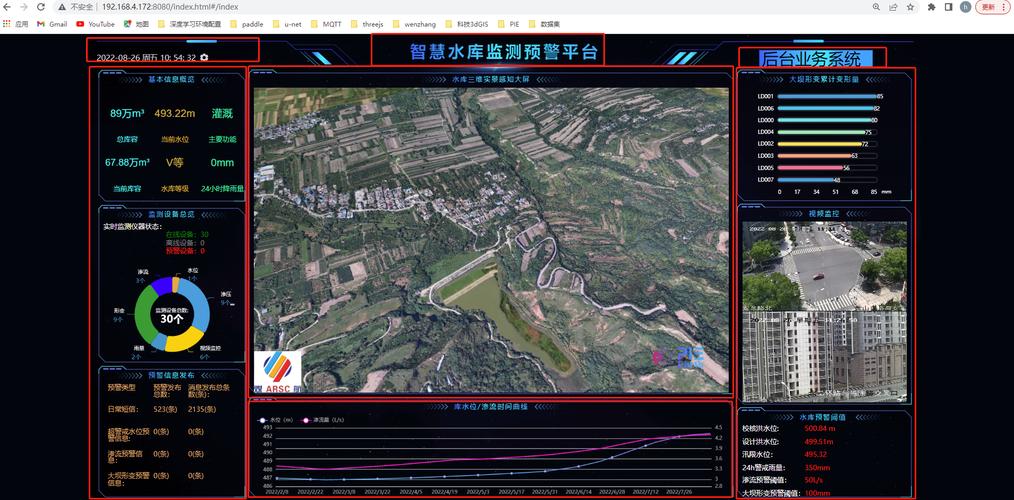The height and width of the screenshot is (500, 1014).
Task: Click the not-secure warning icon in address bar
Action: [61, 6]
